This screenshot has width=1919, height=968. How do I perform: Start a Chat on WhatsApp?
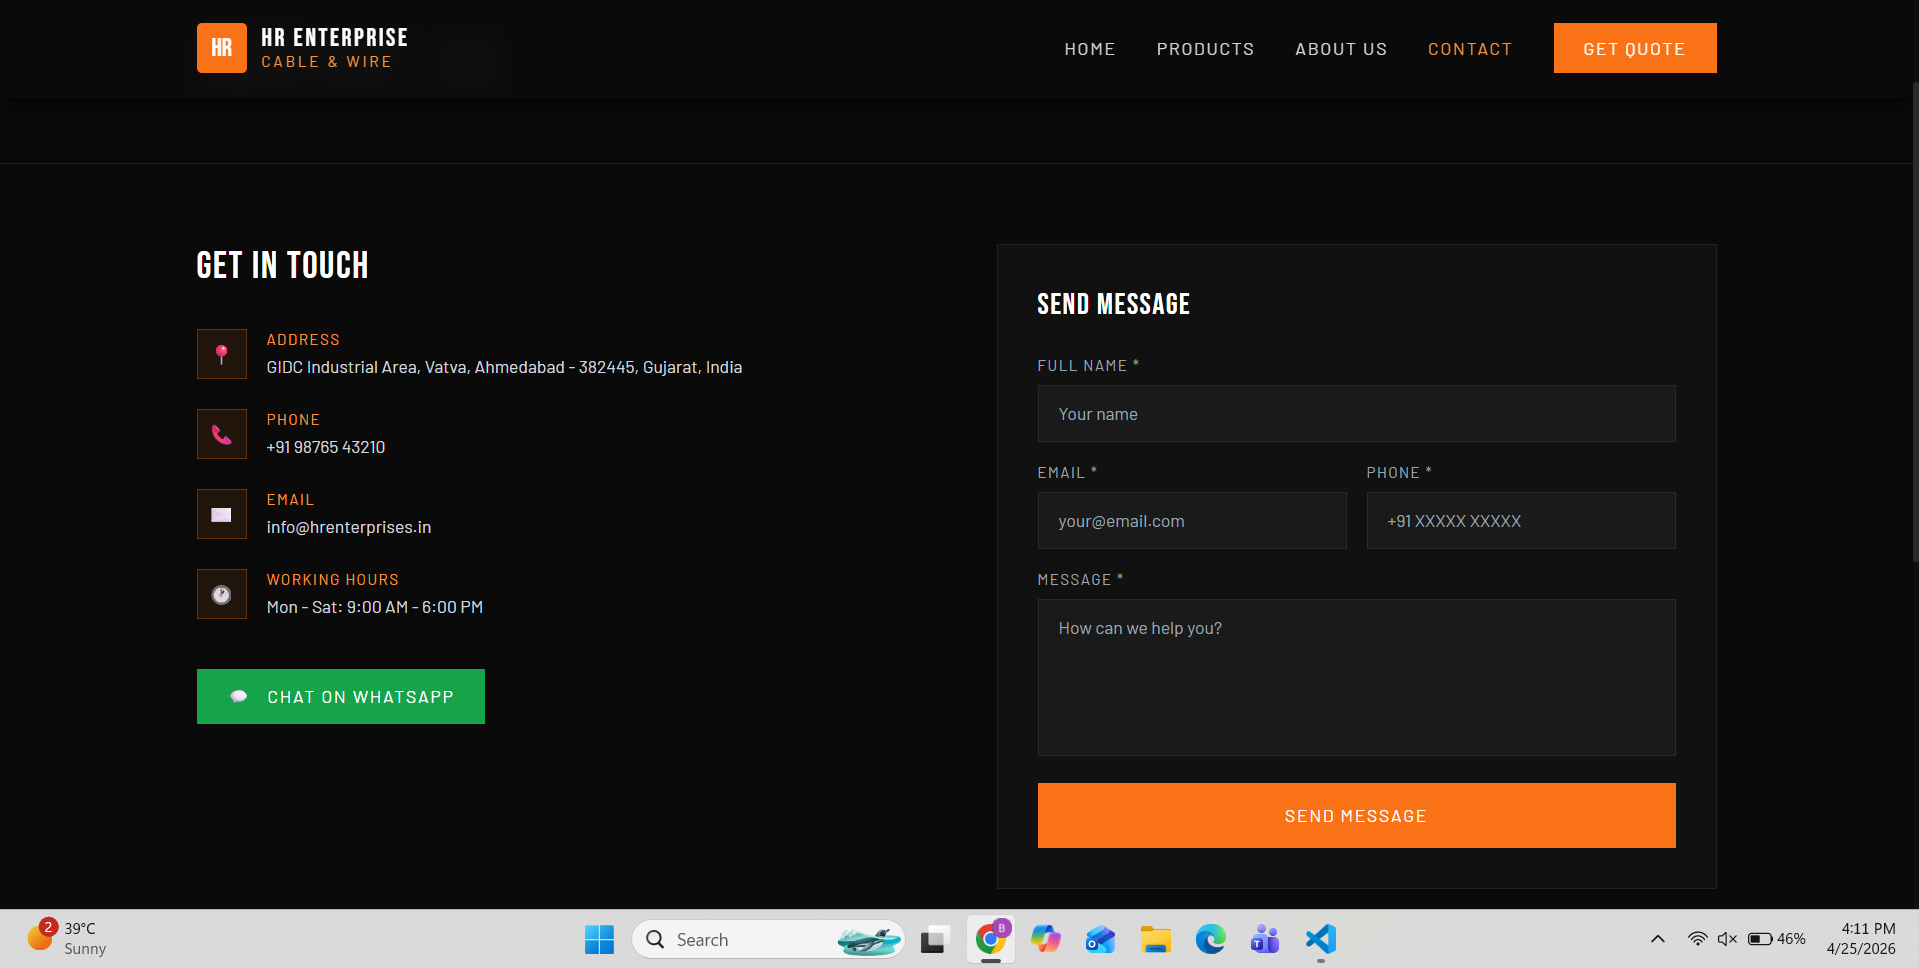pyautogui.click(x=341, y=697)
